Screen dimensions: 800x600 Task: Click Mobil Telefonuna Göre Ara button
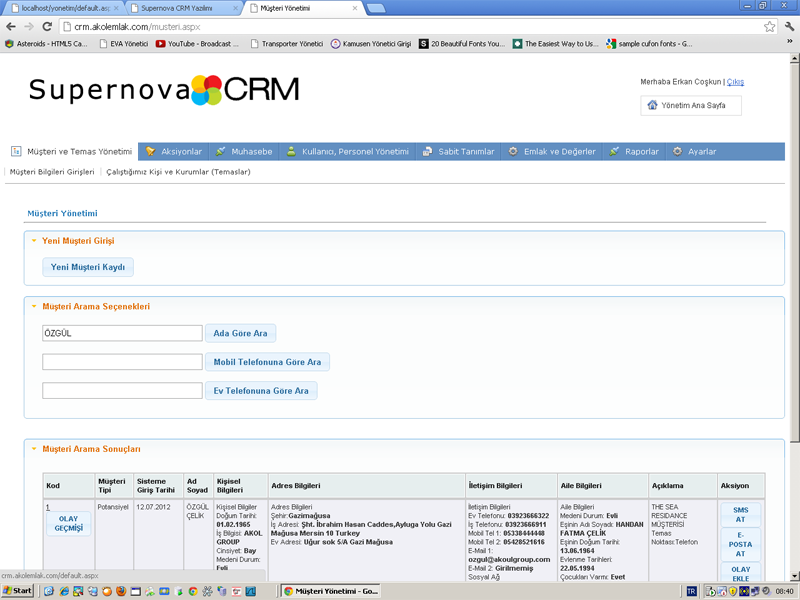tap(267, 362)
